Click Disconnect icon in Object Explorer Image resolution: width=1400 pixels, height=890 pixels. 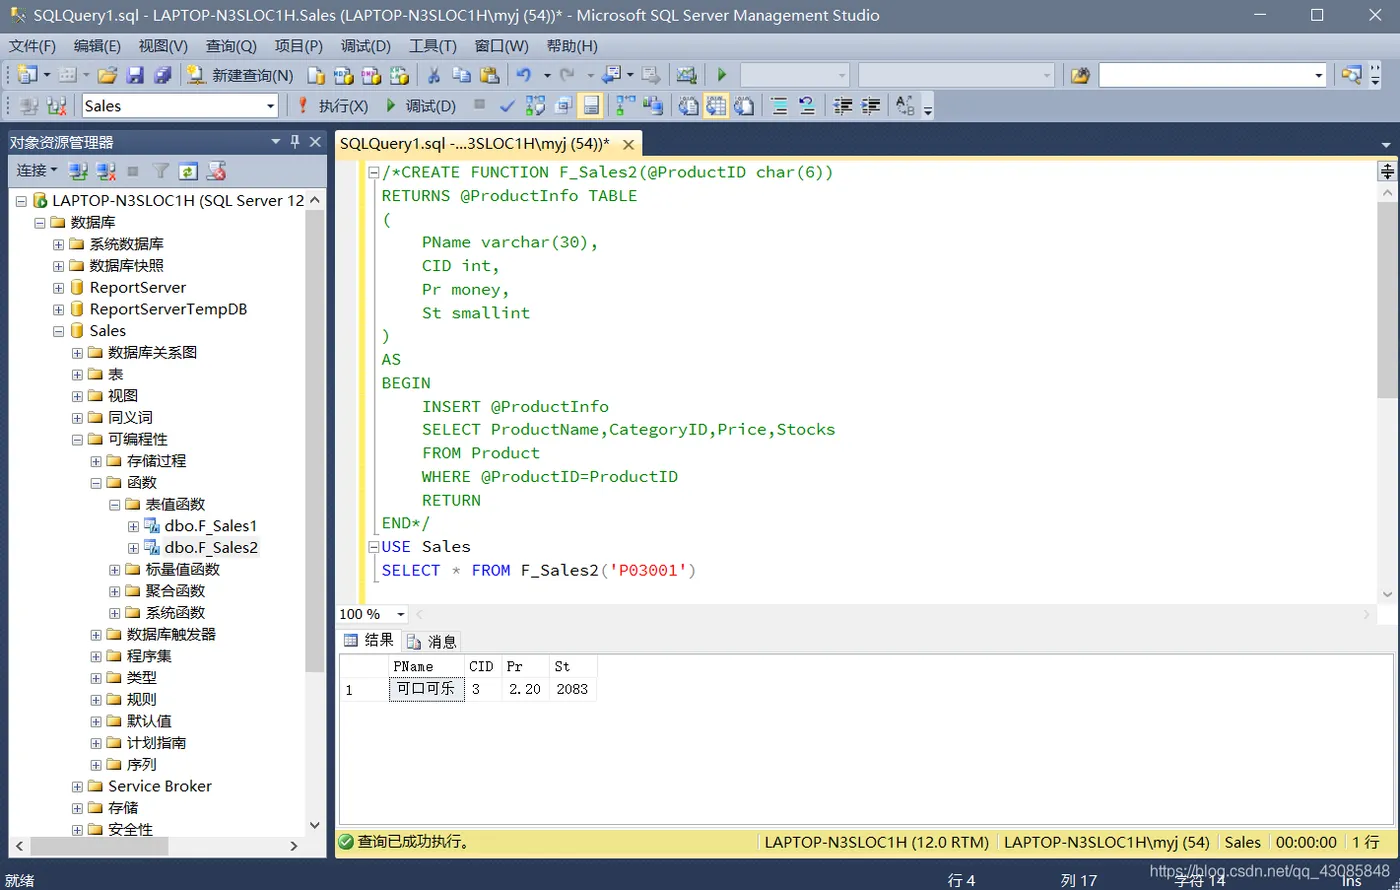[106, 171]
